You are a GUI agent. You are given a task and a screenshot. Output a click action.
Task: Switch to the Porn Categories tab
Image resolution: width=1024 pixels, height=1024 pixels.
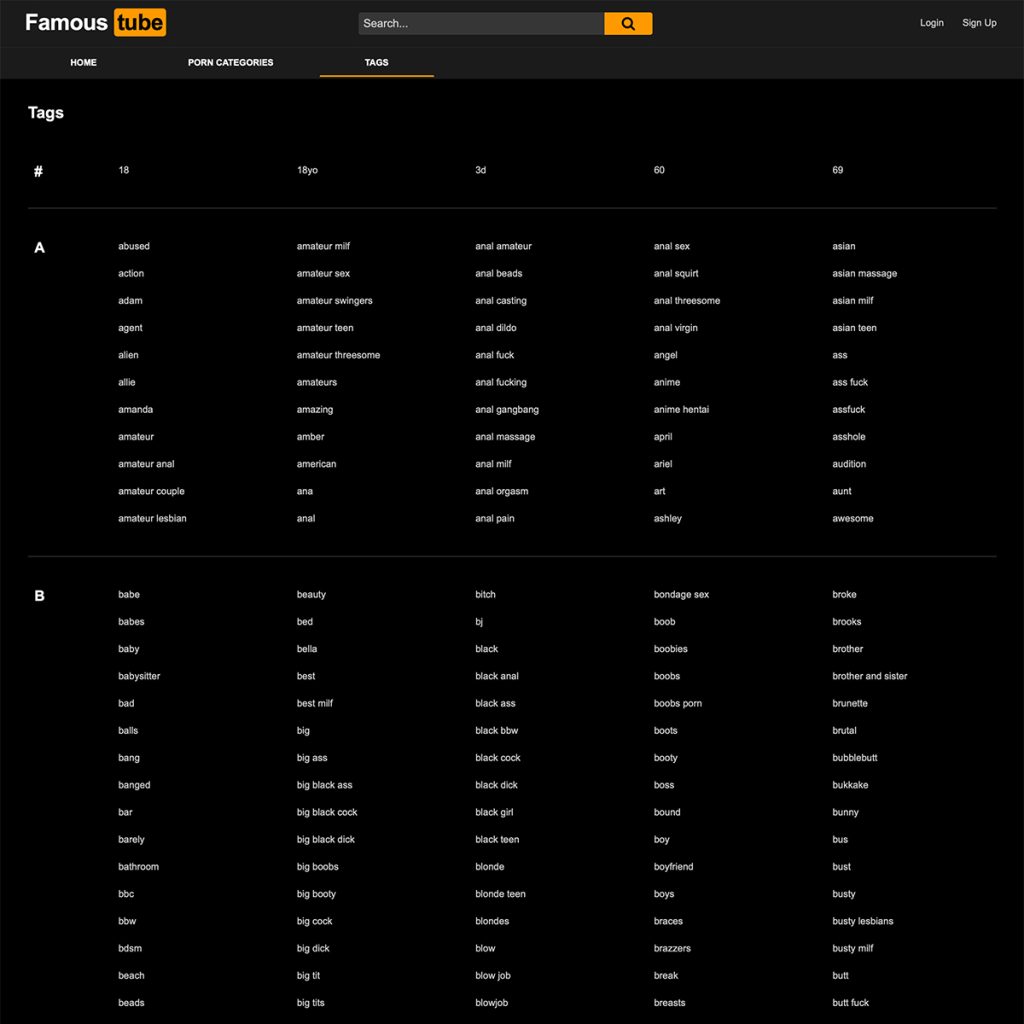click(230, 62)
